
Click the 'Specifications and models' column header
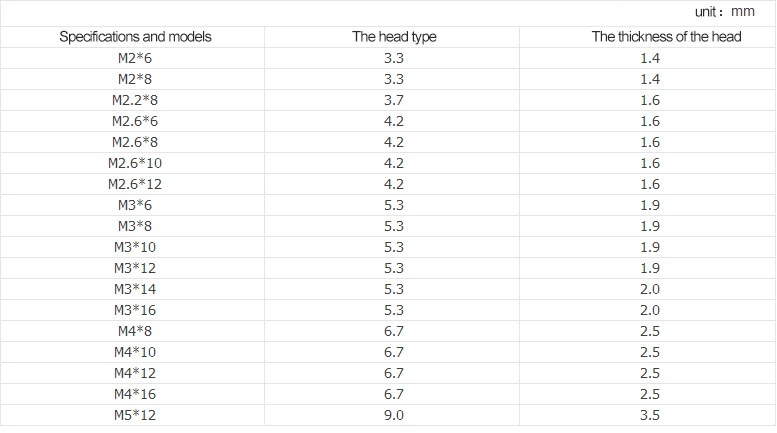[x=135, y=37]
